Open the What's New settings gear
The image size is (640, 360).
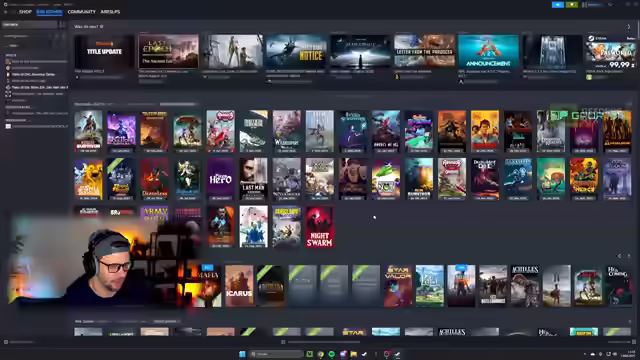coord(102,27)
